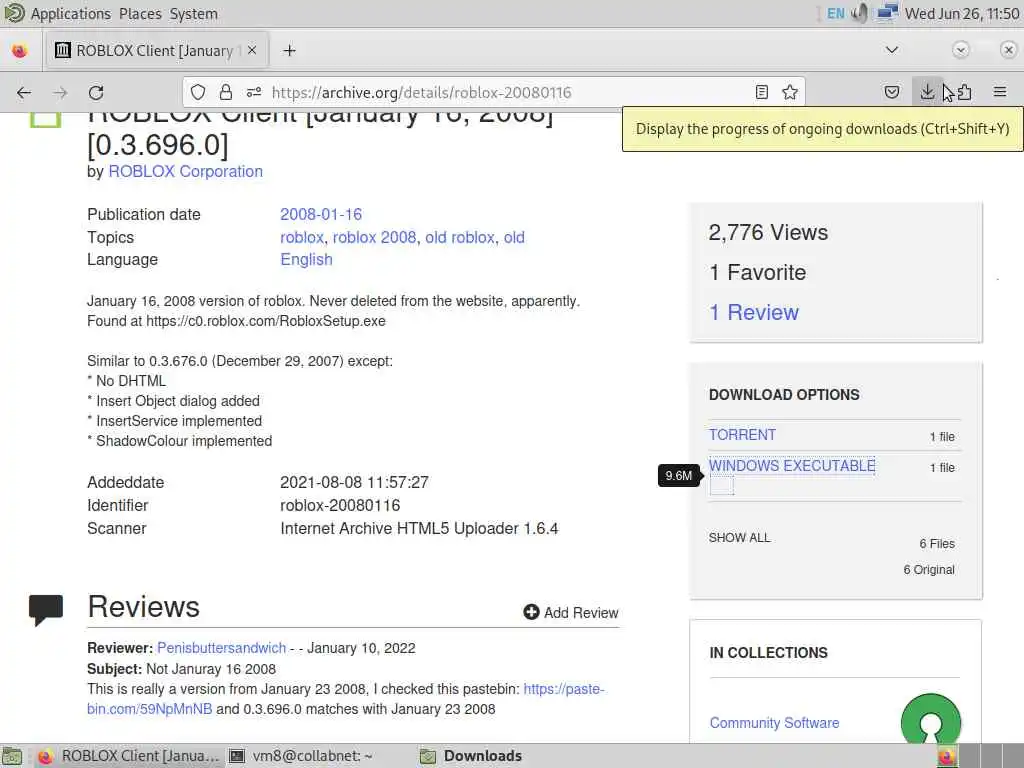
Task: Click the green Community Software collection icon
Action: pyautogui.click(x=931, y=718)
